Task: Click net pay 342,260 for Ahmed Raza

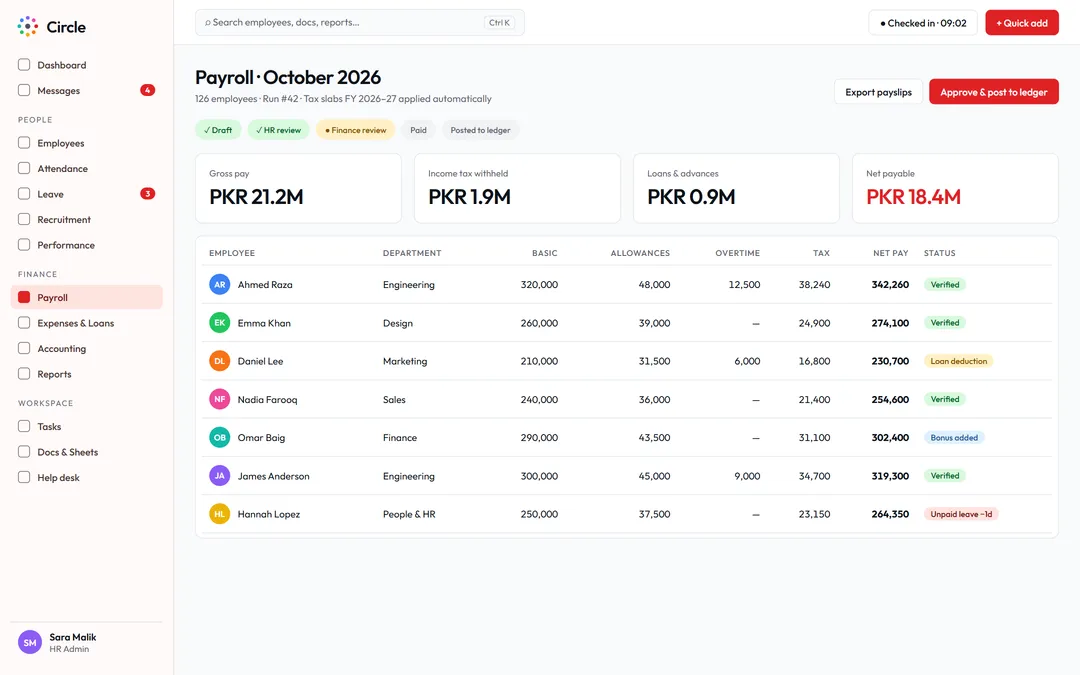Action: pos(890,284)
